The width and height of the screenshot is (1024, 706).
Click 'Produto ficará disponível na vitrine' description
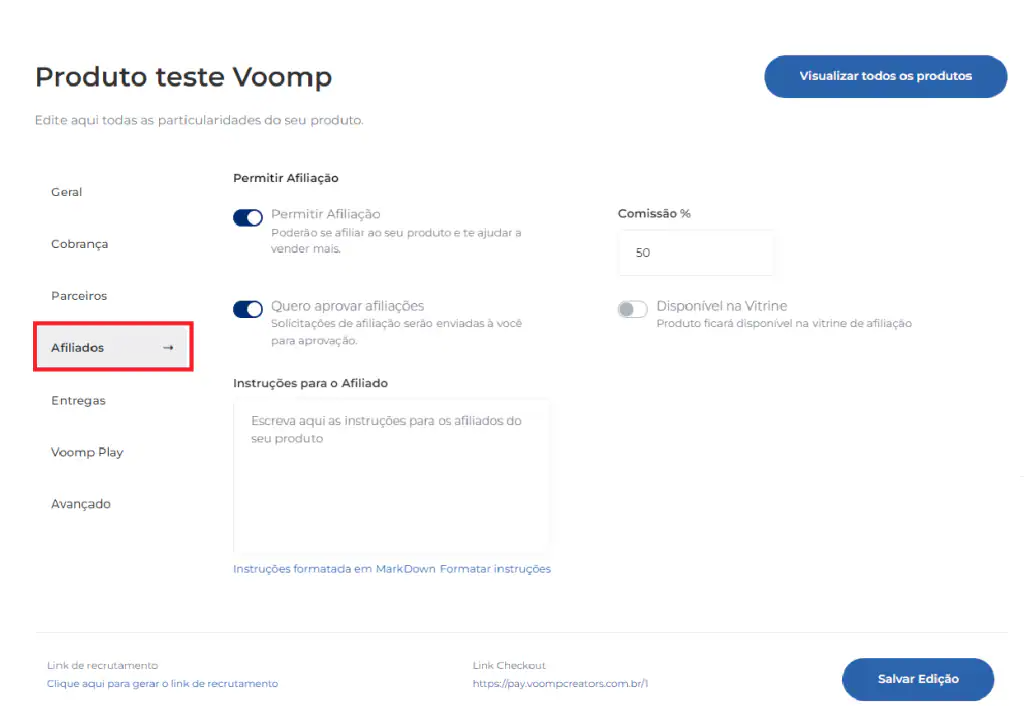[x=784, y=323]
